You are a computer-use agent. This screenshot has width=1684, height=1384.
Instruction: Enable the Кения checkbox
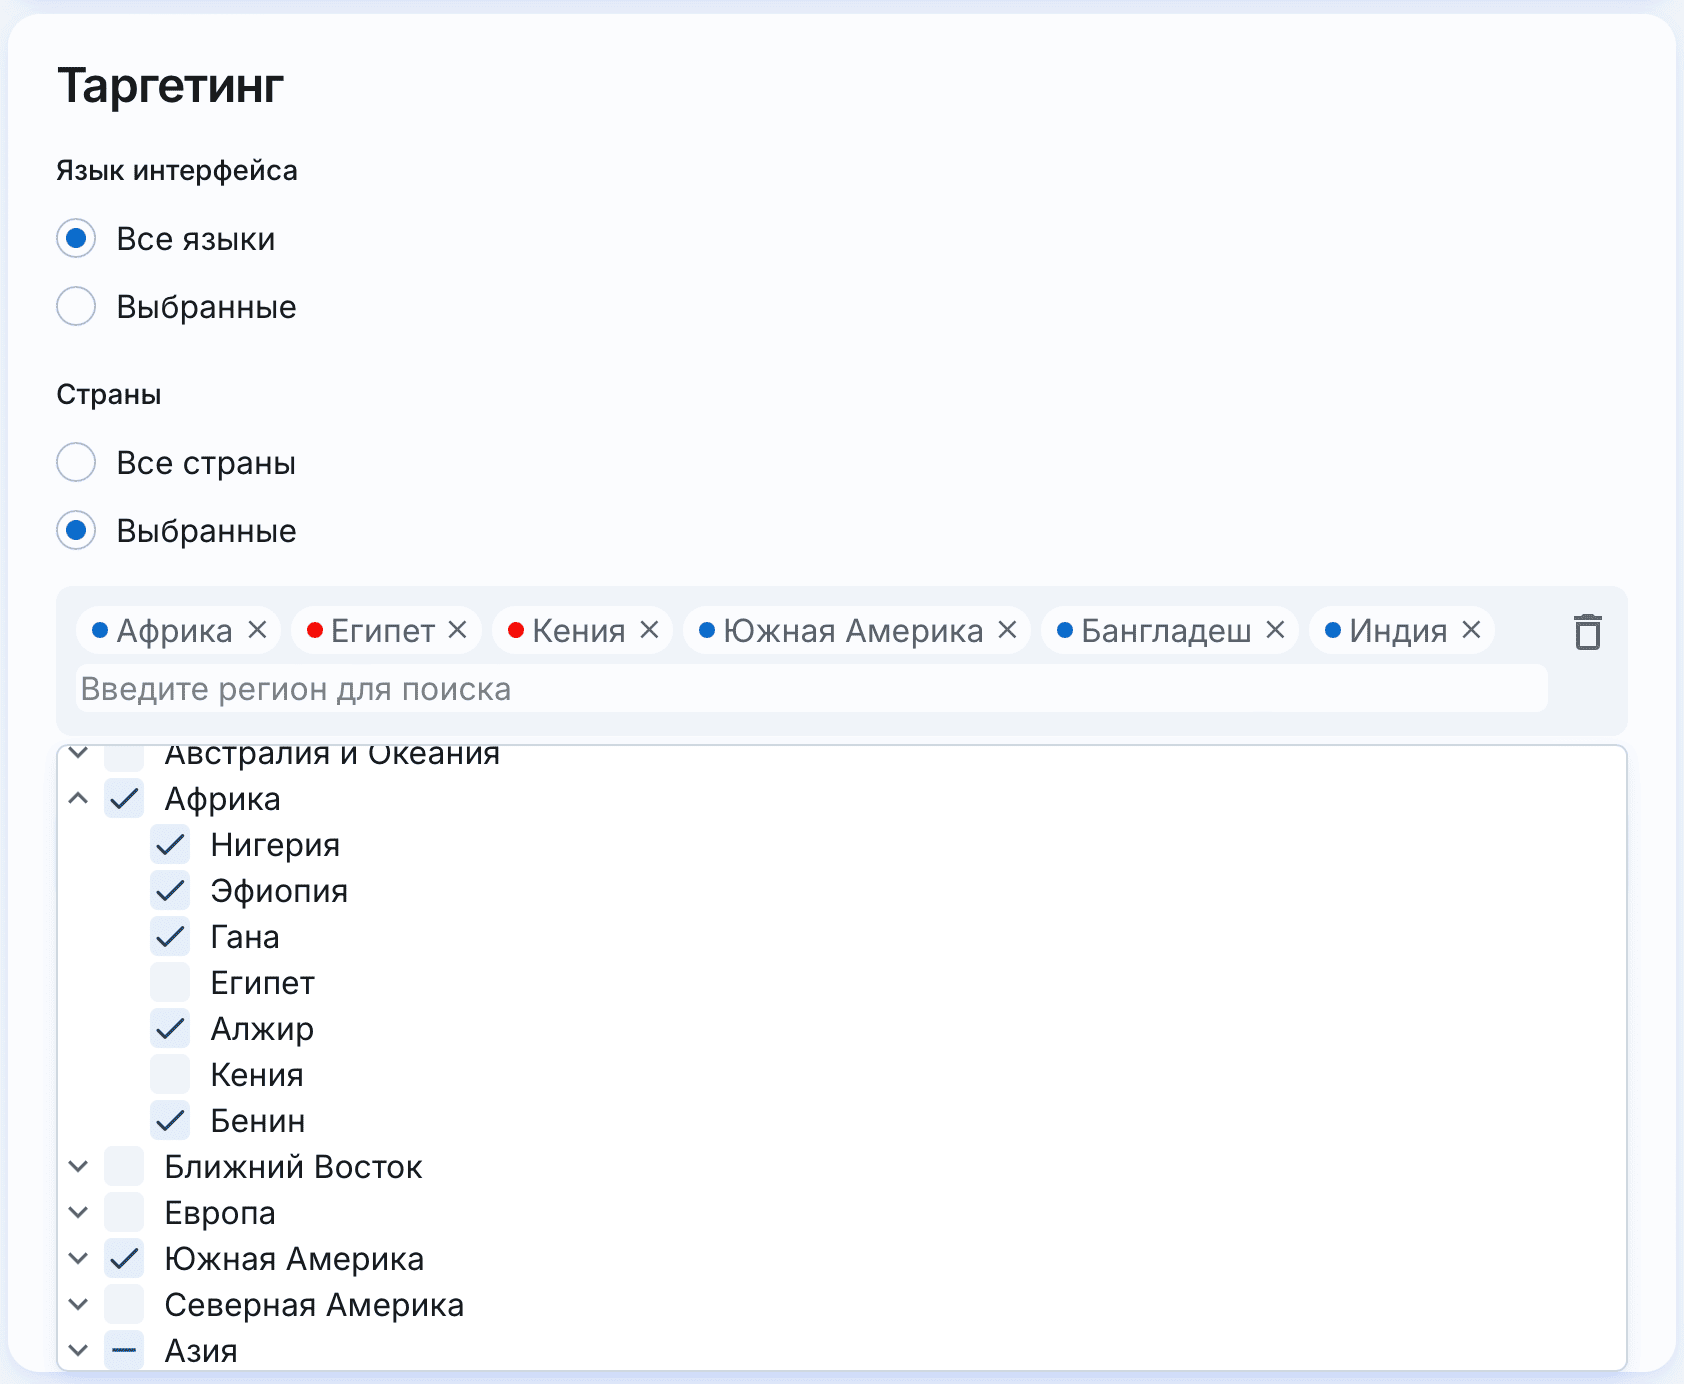tap(170, 1075)
